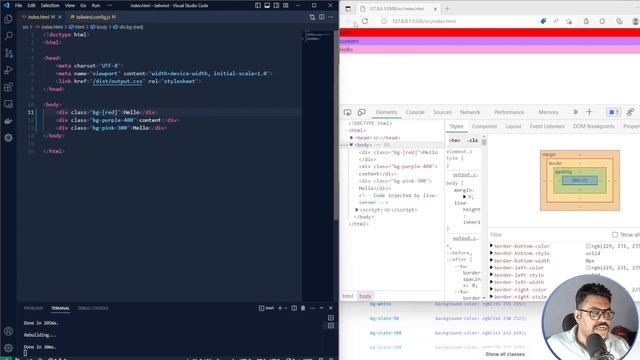This screenshot has width=640, height=360.
Task: Open the Memory DevTools tab
Action: (x=548, y=112)
